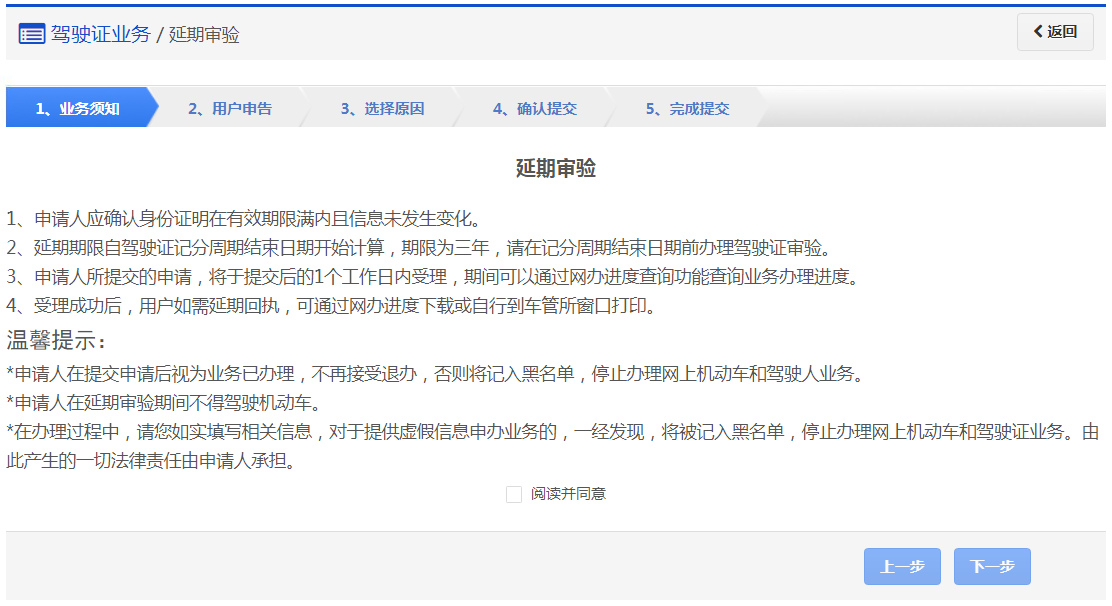
Task: Click the 阅读并同意 label text
Action: pos(568,494)
